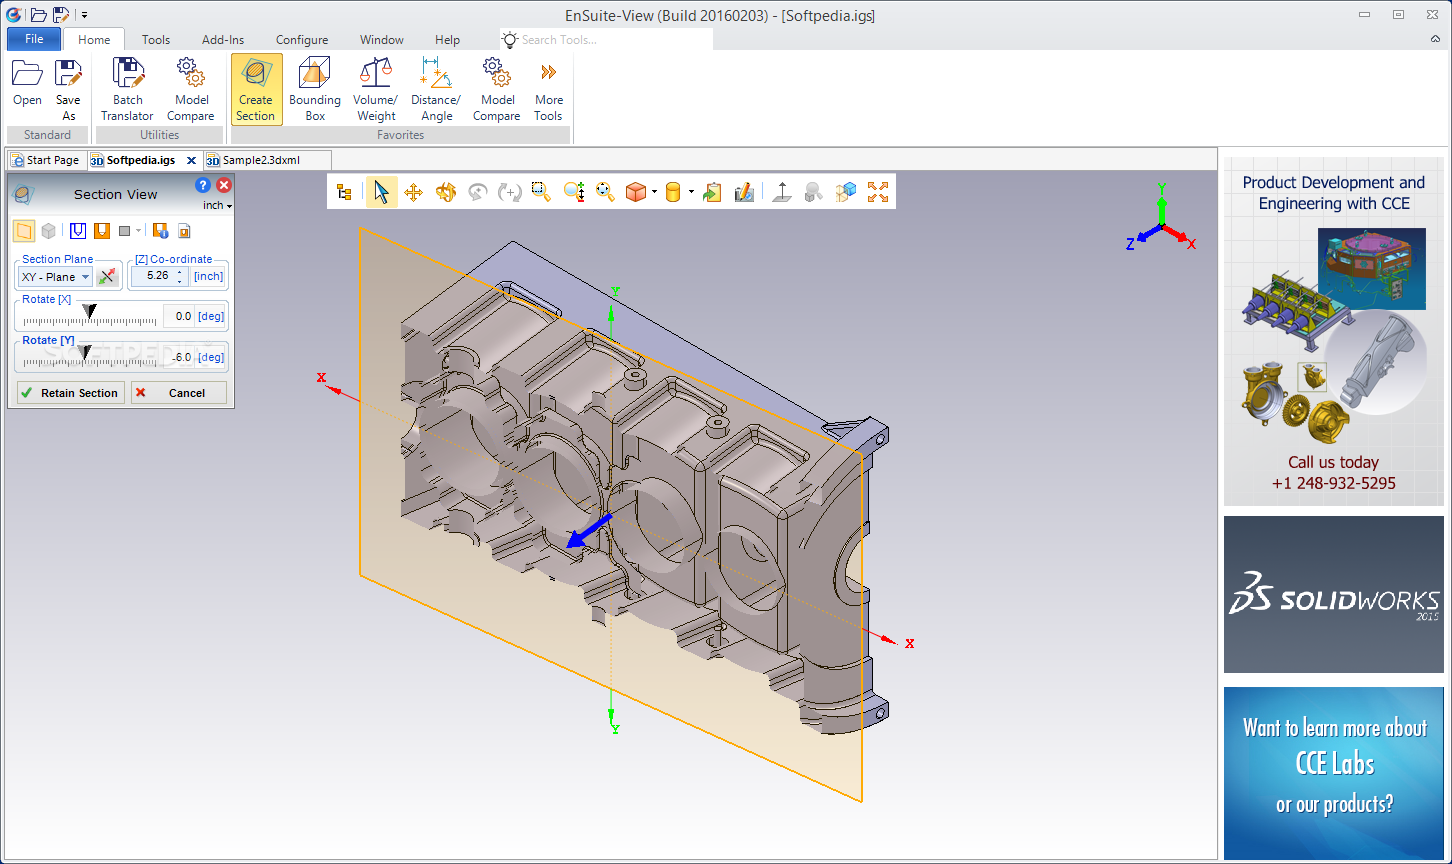Switch to the Start Page document tab
The width and height of the screenshot is (1452, 864).
[x=46, y=160]
